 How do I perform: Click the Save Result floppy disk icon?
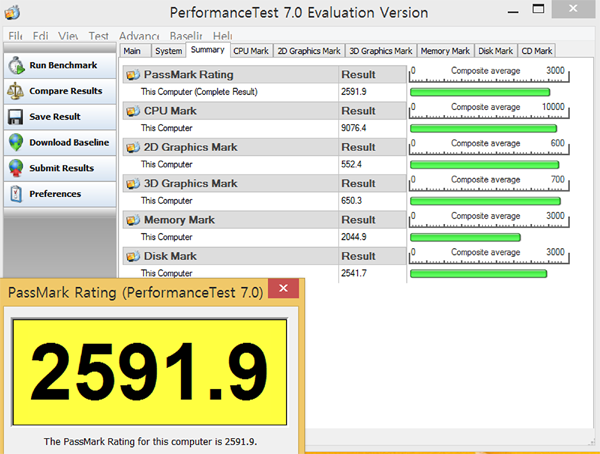tap(15, 117)
